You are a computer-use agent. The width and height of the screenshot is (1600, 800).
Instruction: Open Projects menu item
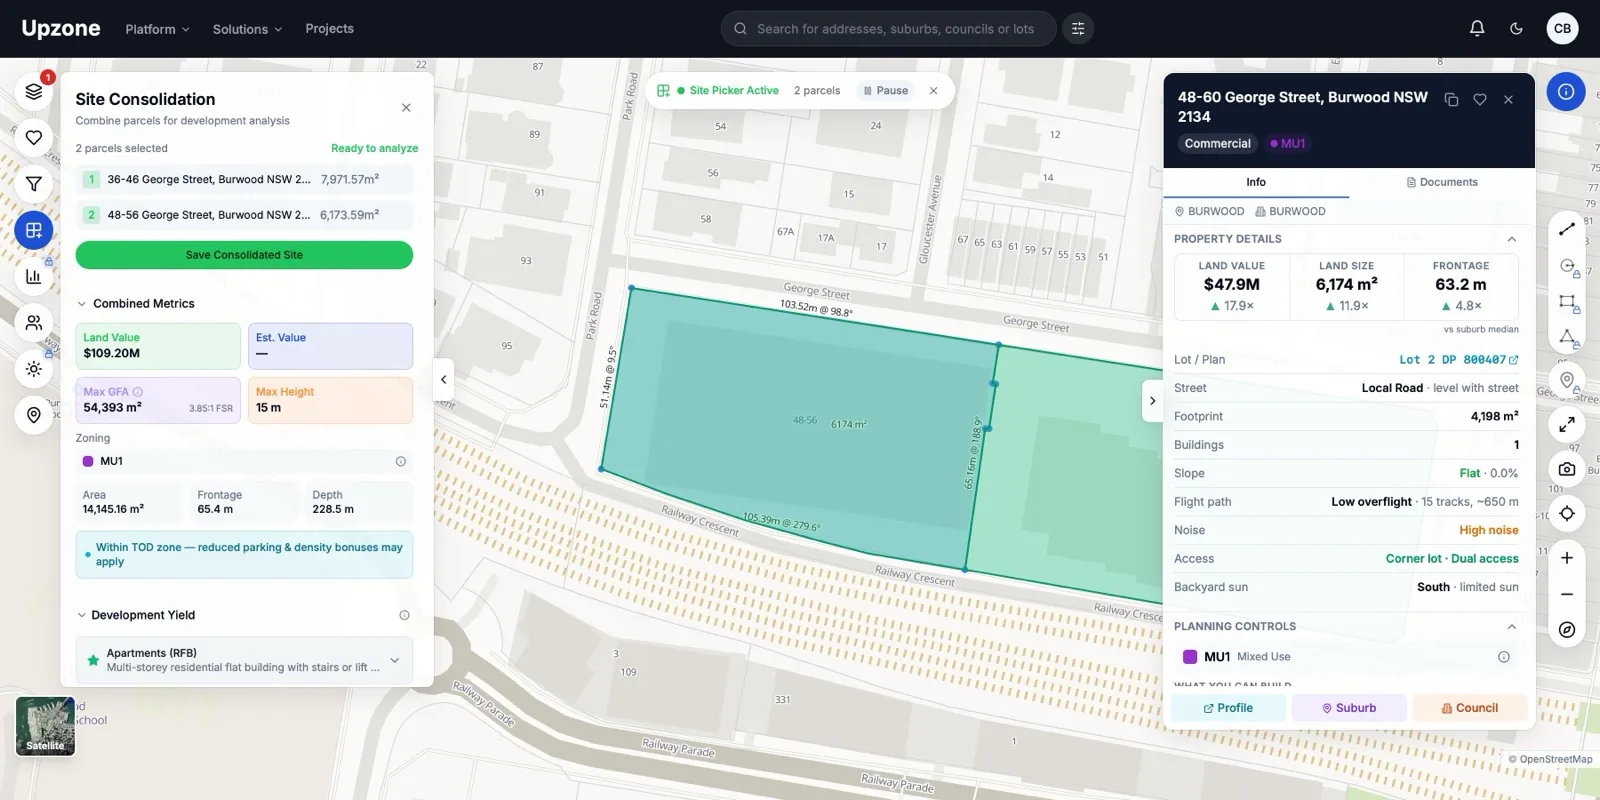(329, 29)
